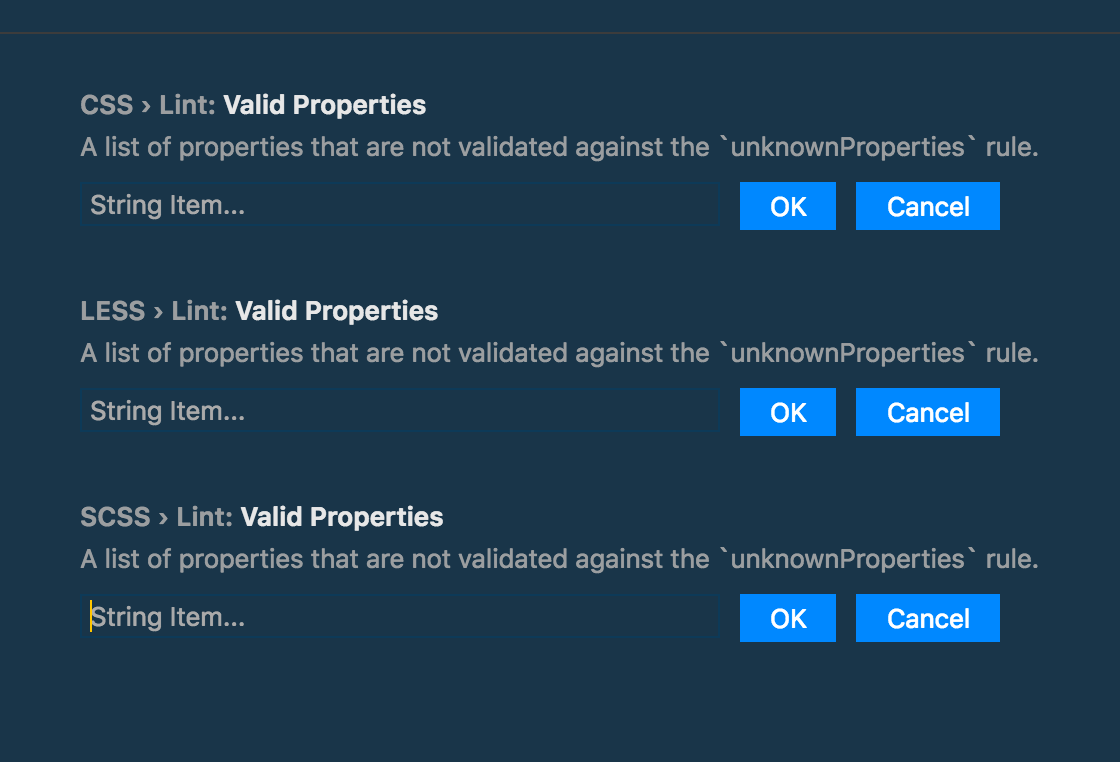The image size is (1120, 762).
Task: Click OK for LESS Valid Properties
Action: [787, 411]
